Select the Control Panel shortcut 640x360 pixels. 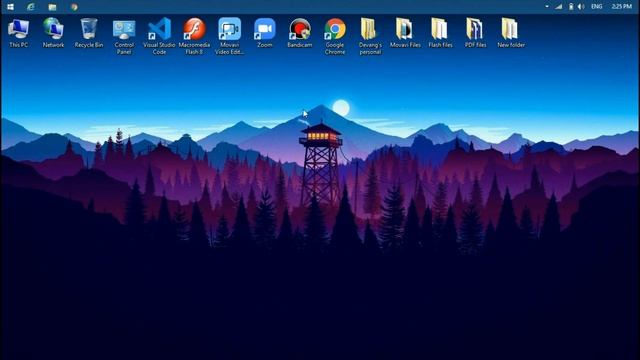124,36
